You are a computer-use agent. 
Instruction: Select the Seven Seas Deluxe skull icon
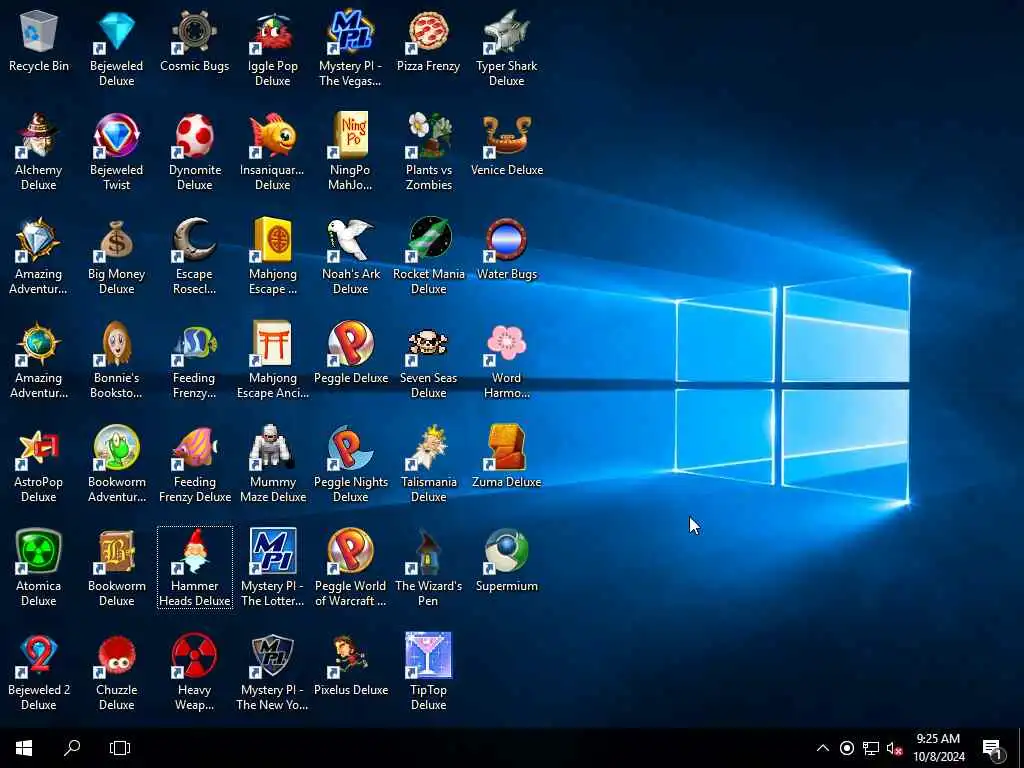428,343
